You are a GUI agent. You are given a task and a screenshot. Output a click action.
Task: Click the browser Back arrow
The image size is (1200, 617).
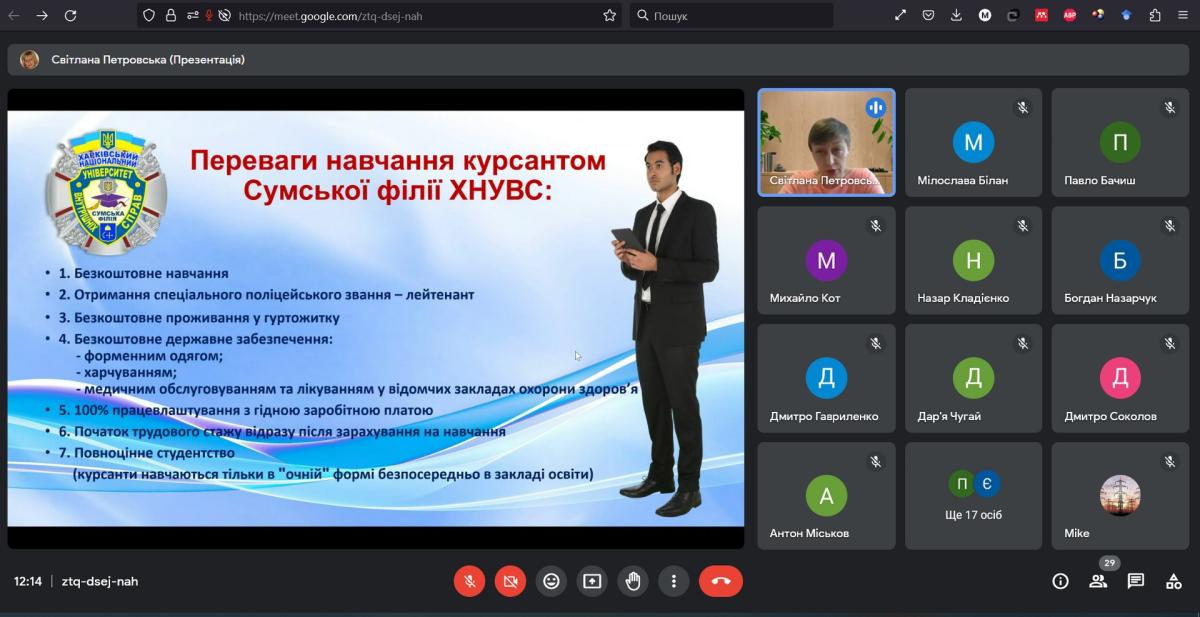14,15
